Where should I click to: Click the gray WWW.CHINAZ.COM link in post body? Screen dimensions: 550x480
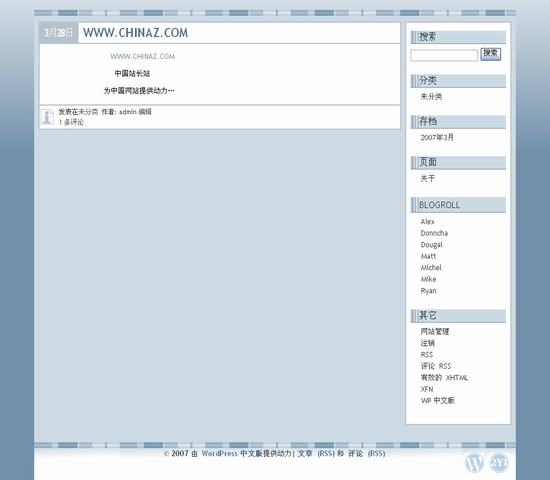point(142,56)
